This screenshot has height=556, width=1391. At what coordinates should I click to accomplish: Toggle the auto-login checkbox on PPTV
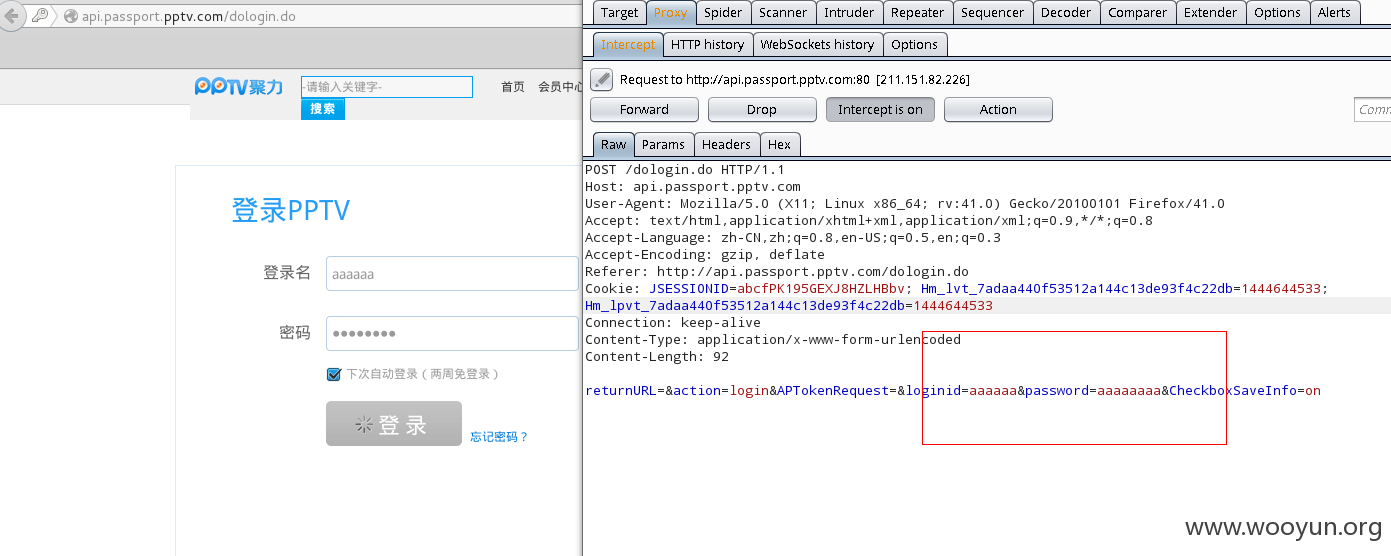click(334, 374)
